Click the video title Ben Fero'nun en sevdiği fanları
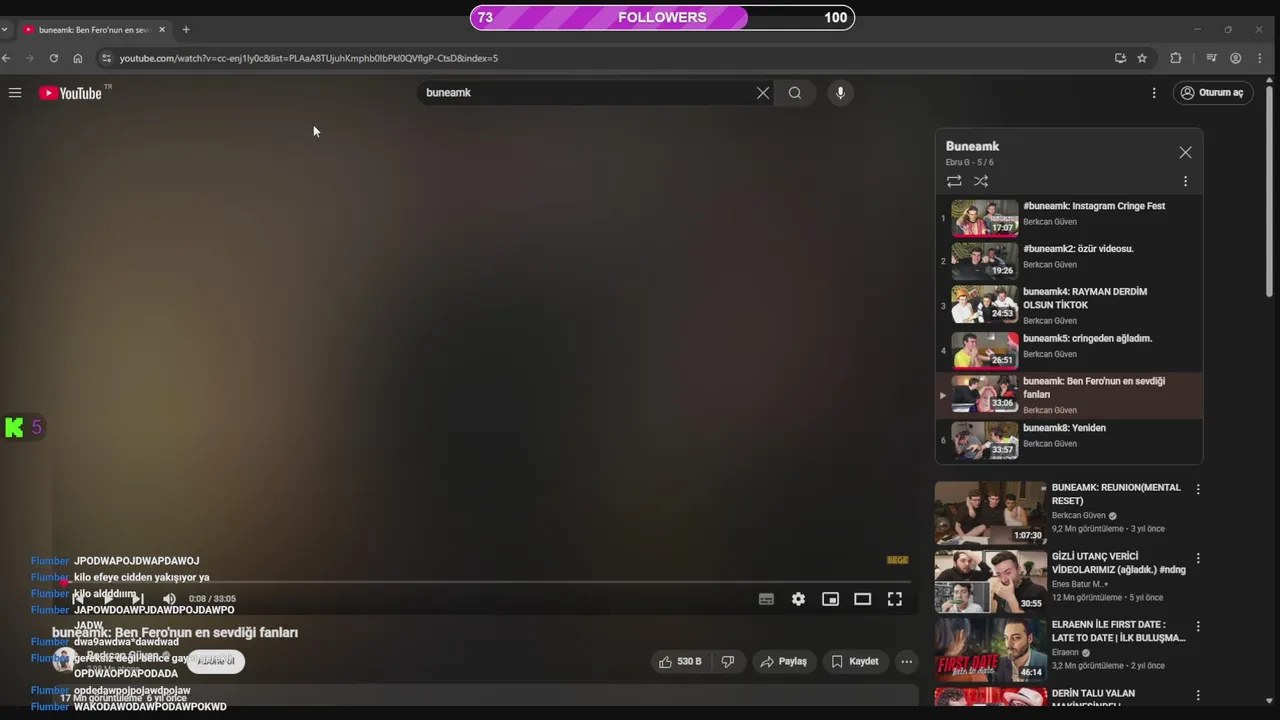This screenshot has width=1280, height=720. pyautogui.click(x=175, y=633)
